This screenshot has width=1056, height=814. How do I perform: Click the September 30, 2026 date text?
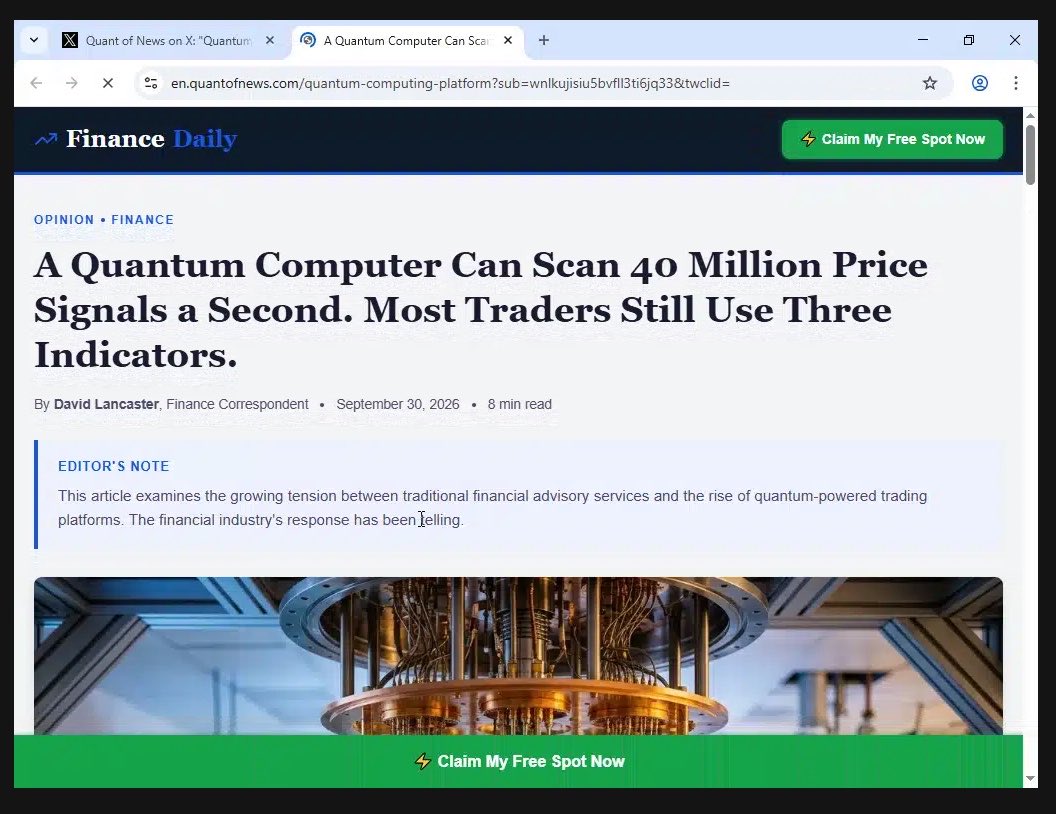click(397, 404)
